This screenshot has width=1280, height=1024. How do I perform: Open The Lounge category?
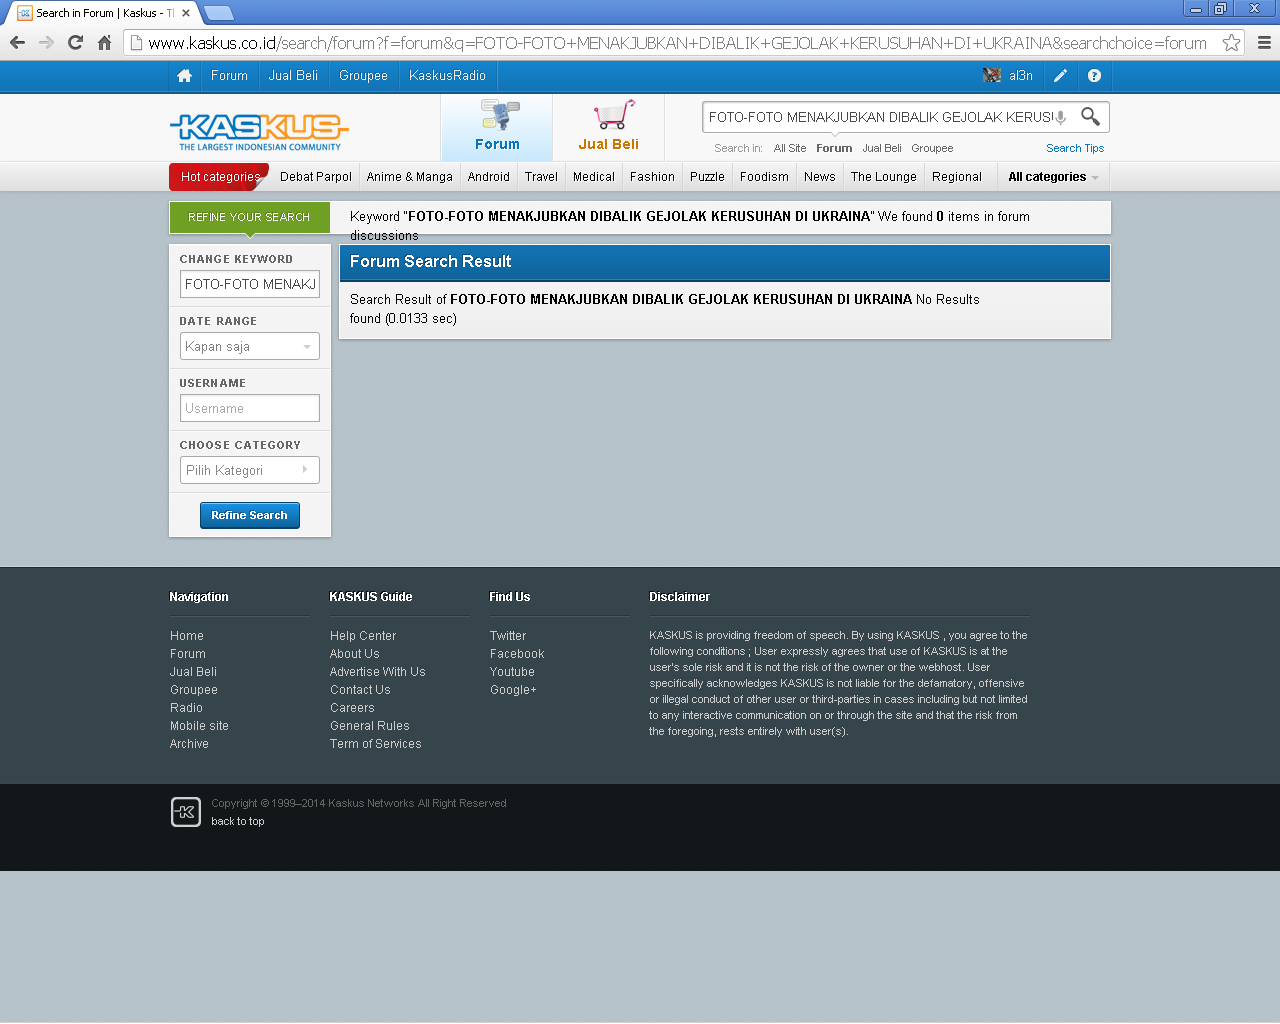pyautogui.click(x=884, y=177)
